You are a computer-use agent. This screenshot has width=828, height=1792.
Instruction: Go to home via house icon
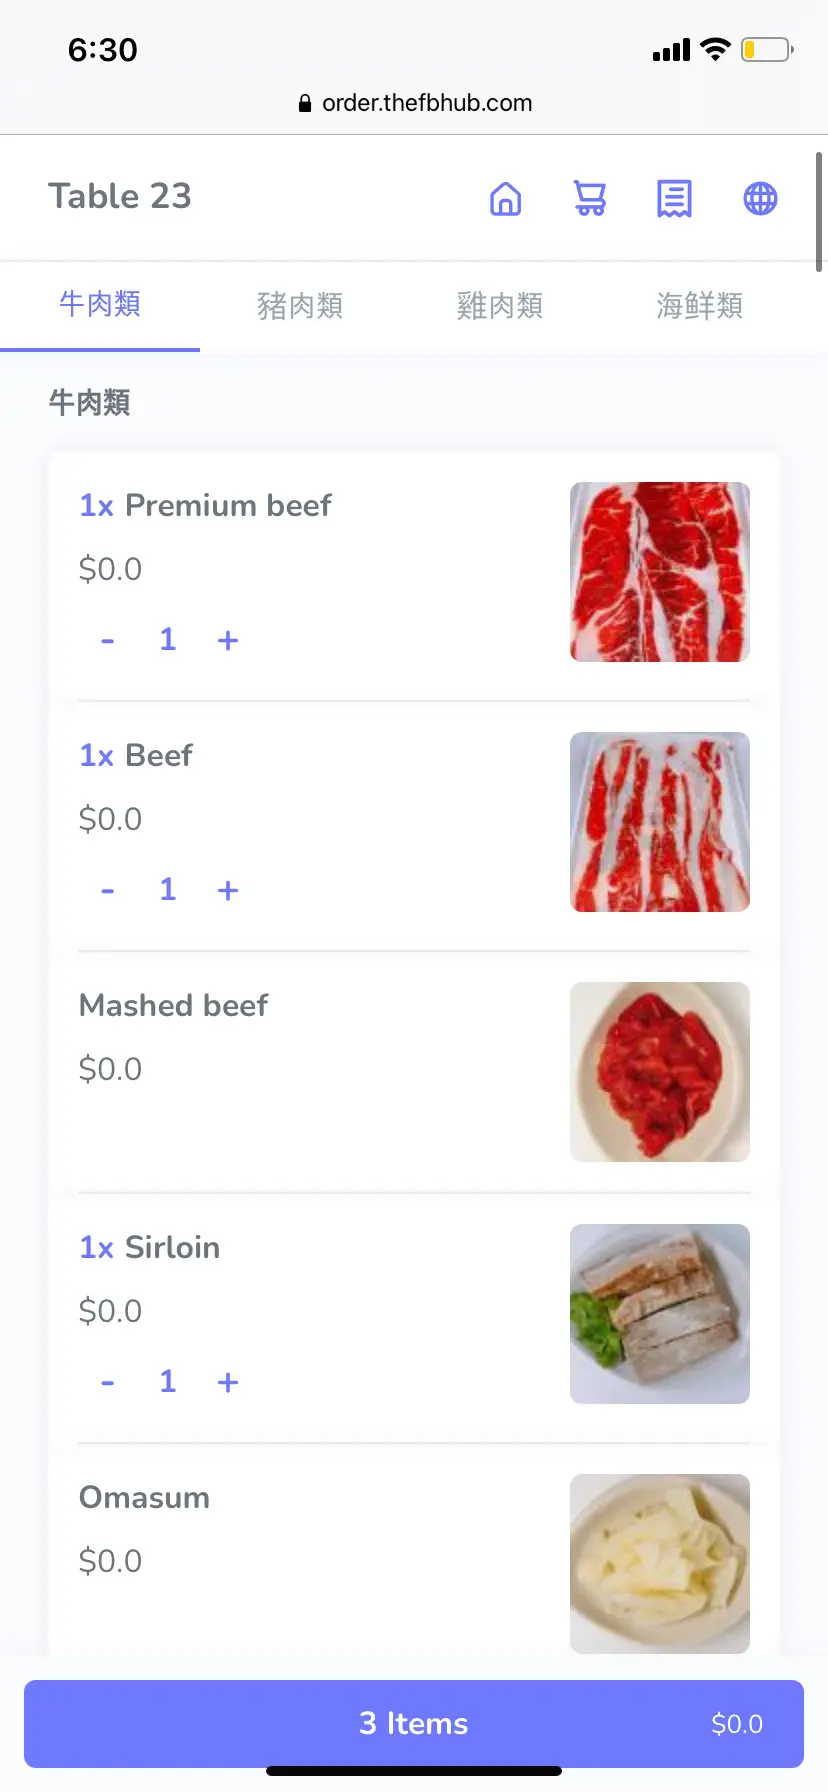coord(505,198)
